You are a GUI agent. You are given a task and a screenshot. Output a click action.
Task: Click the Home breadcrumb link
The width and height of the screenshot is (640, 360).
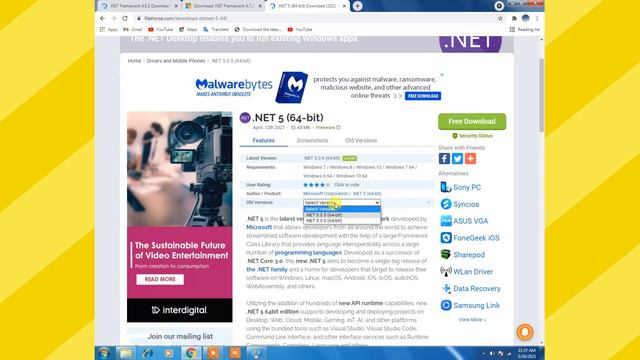[134, 61]
